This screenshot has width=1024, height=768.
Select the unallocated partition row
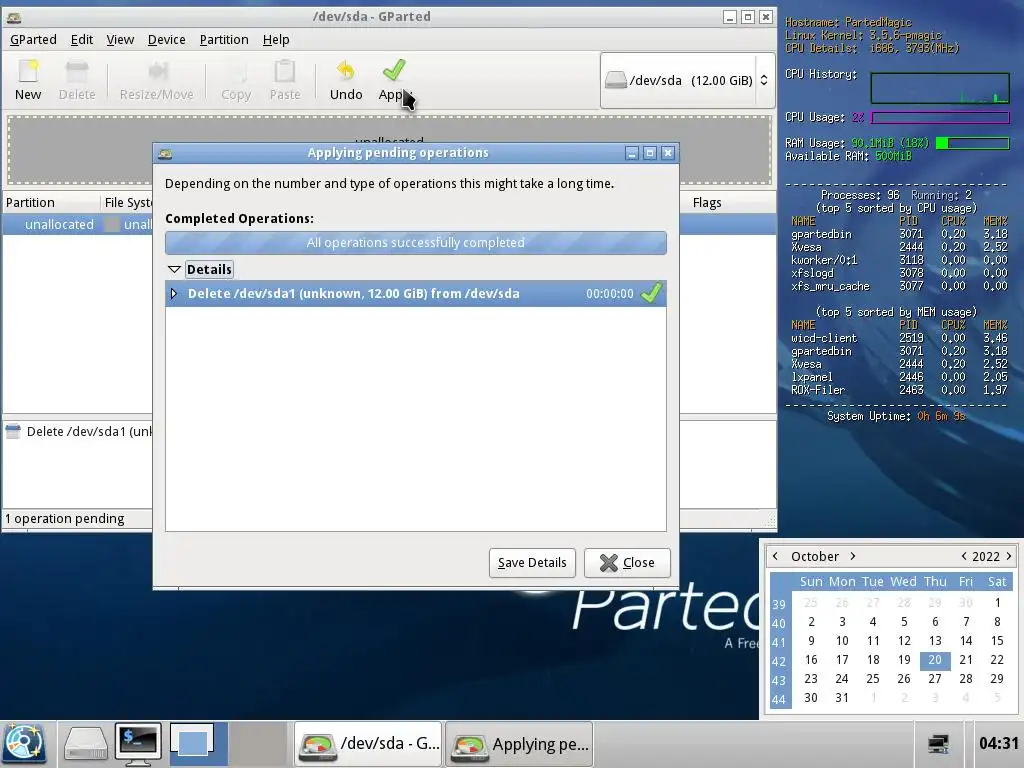pos(77,225)
